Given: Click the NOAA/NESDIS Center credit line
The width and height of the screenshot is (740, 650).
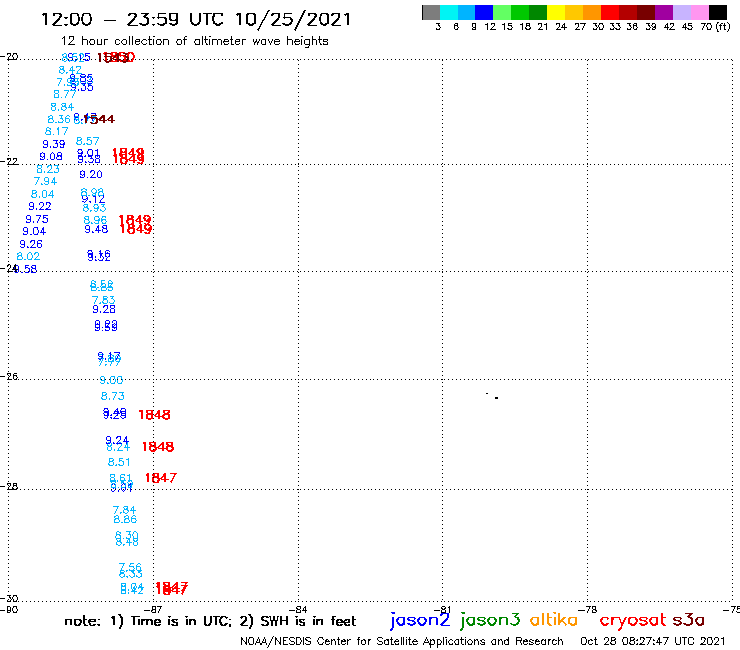Looking at the screenshot, I should tap(402, 641).
